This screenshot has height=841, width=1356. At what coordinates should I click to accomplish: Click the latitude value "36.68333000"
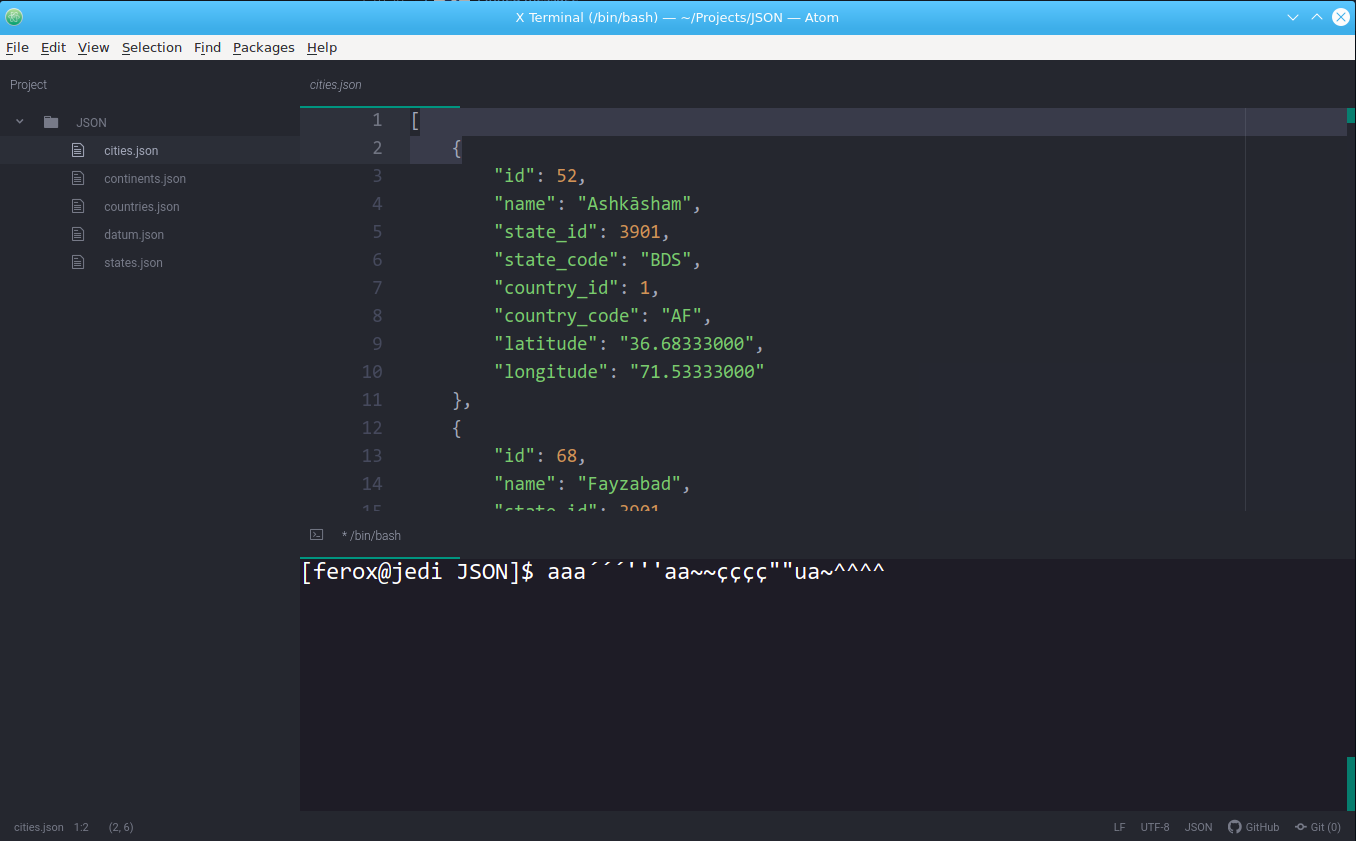click(x=687, y=344)
